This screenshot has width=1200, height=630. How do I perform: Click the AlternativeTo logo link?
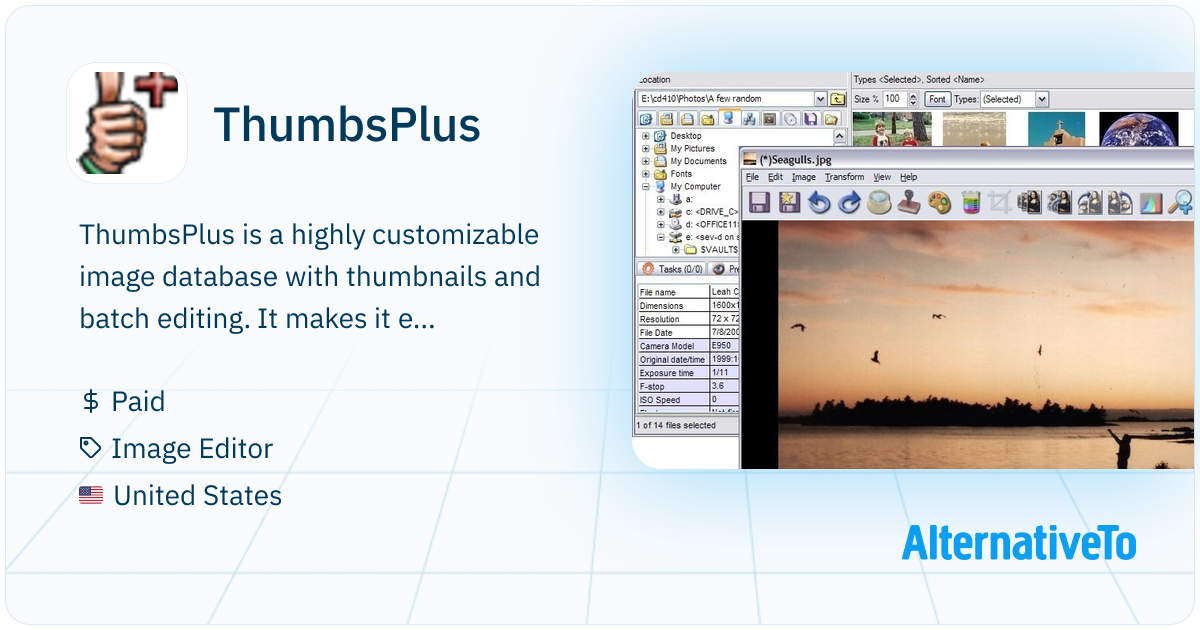click(1019, 543)
